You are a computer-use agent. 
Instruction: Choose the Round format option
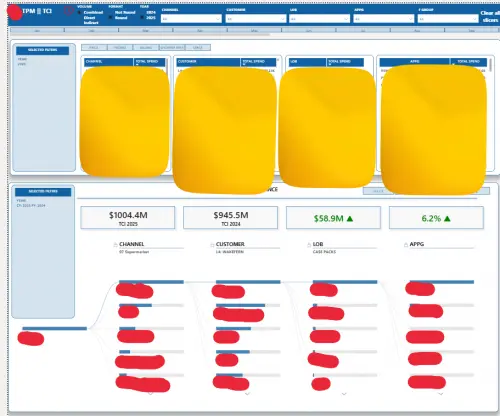(121, 18)
